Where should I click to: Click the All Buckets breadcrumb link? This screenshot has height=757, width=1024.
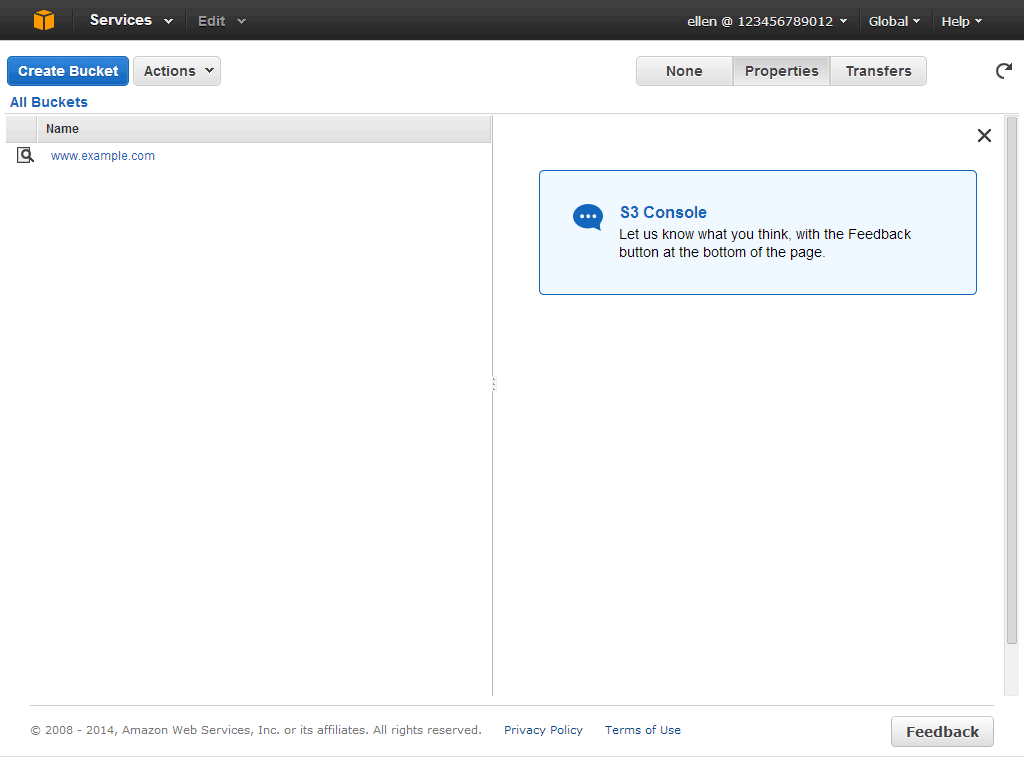pyautogui.click(x=49, y=102)
